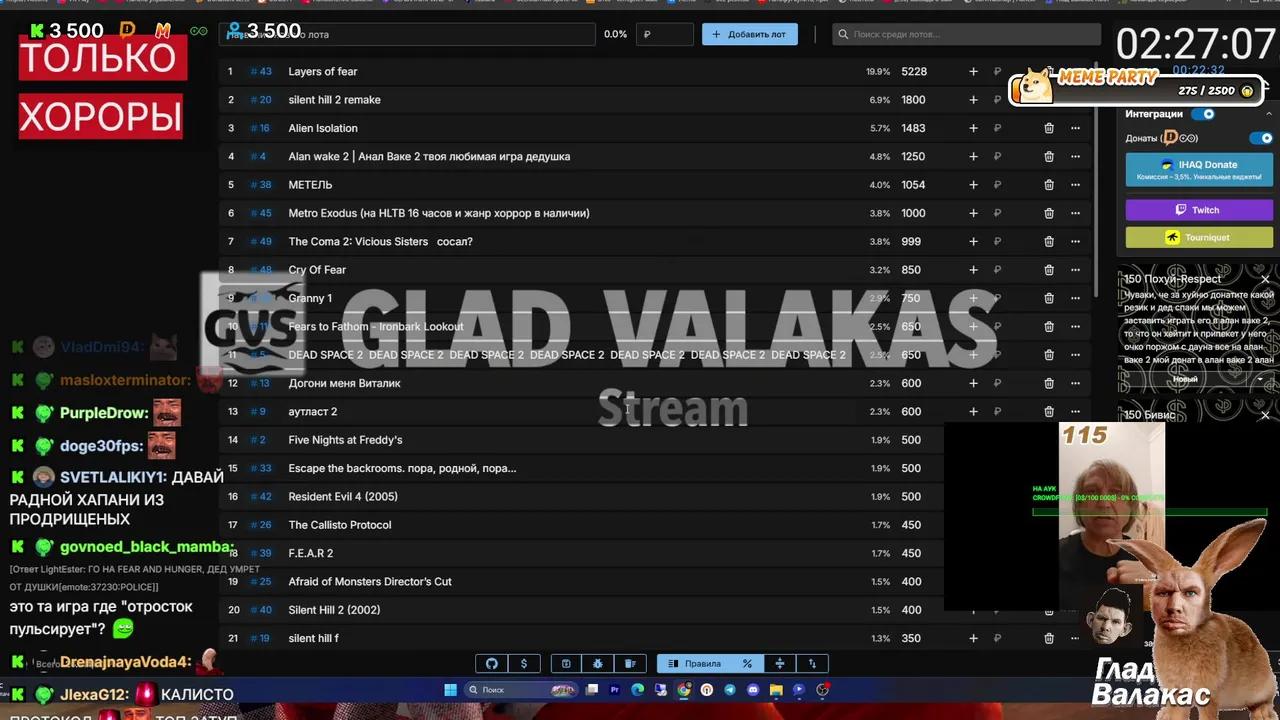Viewport: 1280px width, 720px height.
Task: Click the bug report icon
Action: (598, 664)
